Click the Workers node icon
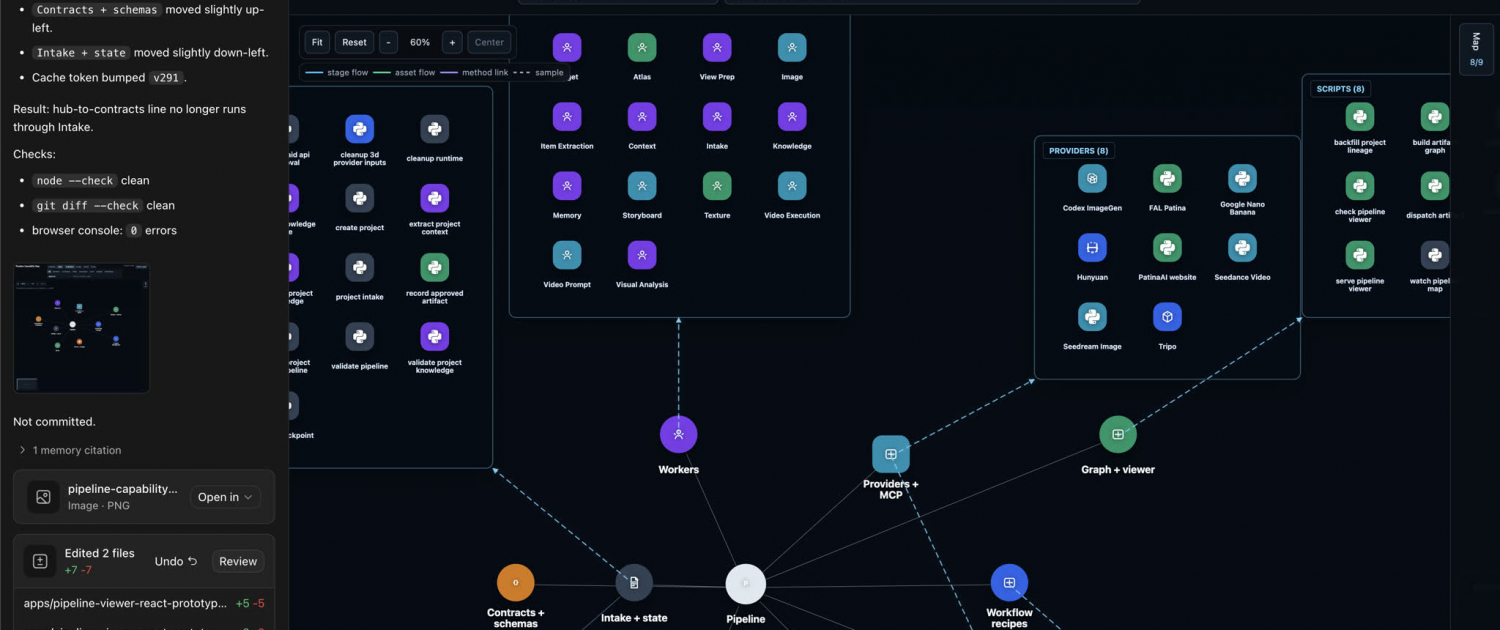This screenshot has width=1500, height=630. coord(678,434)
